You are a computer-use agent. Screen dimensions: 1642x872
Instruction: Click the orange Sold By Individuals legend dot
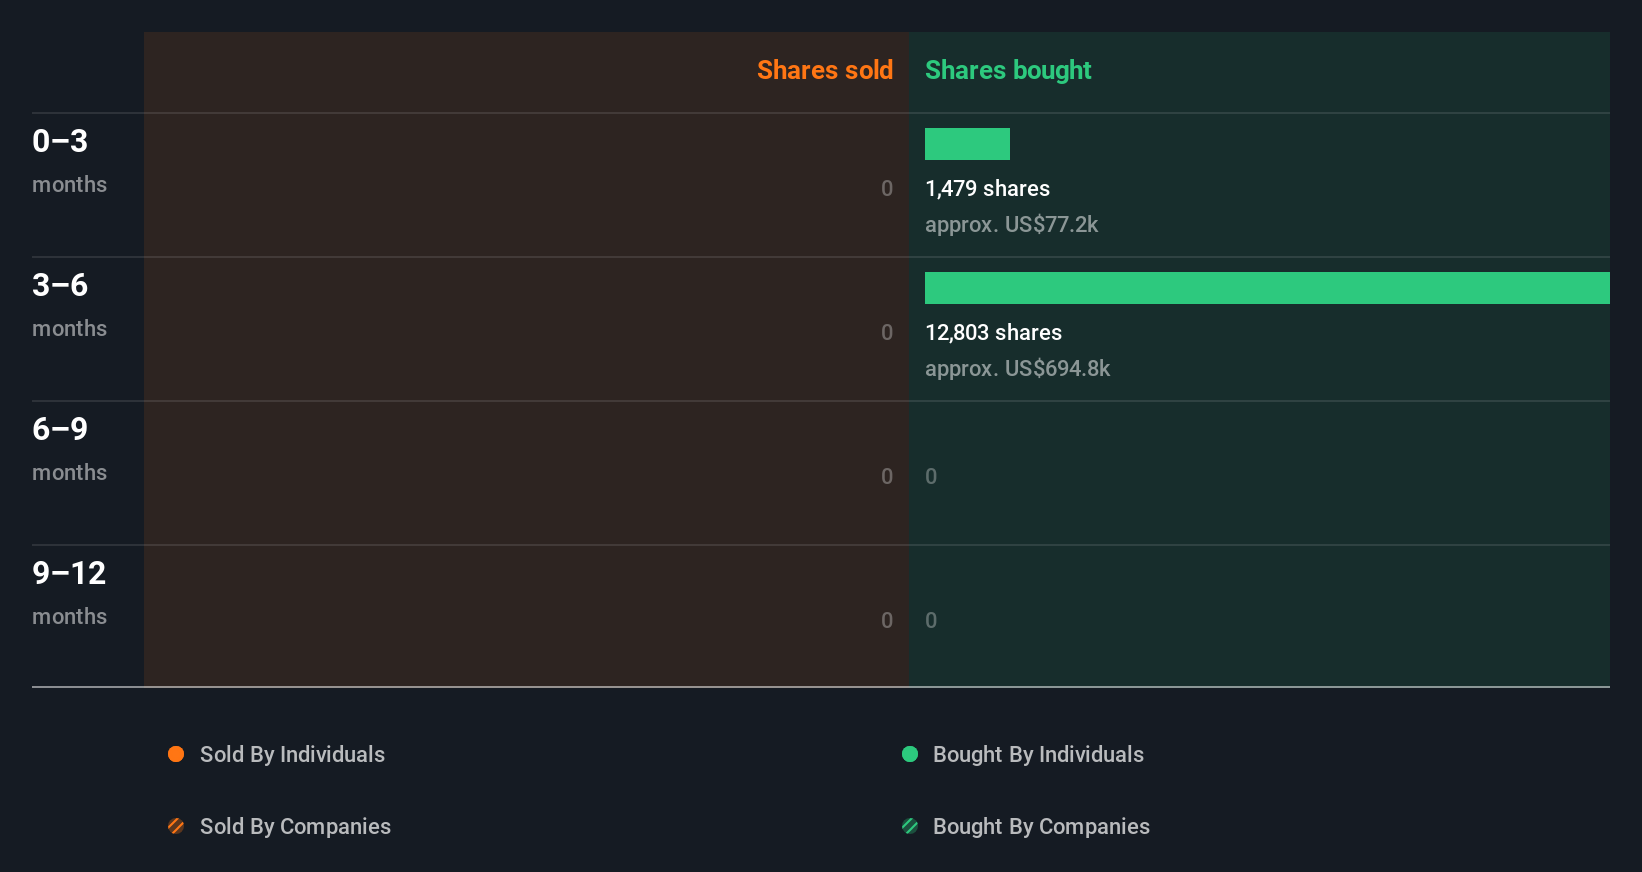point(176,754)
